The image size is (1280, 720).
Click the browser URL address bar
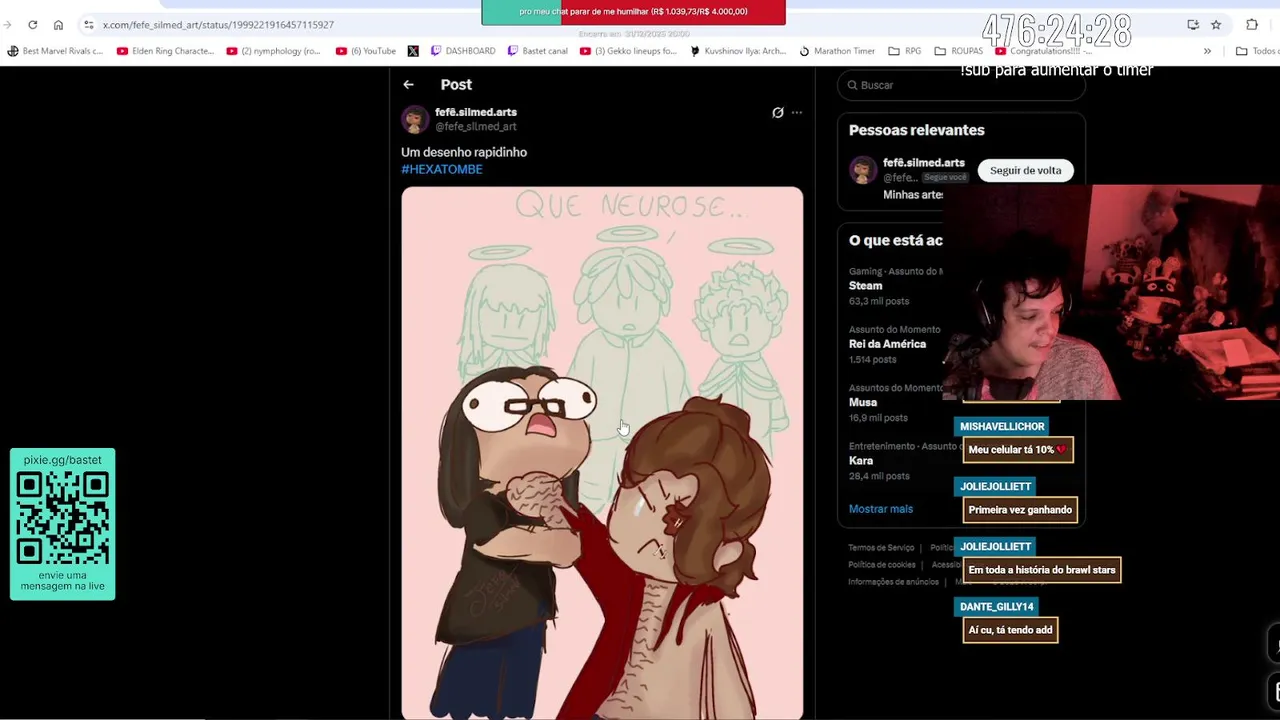tap(630, 25)
